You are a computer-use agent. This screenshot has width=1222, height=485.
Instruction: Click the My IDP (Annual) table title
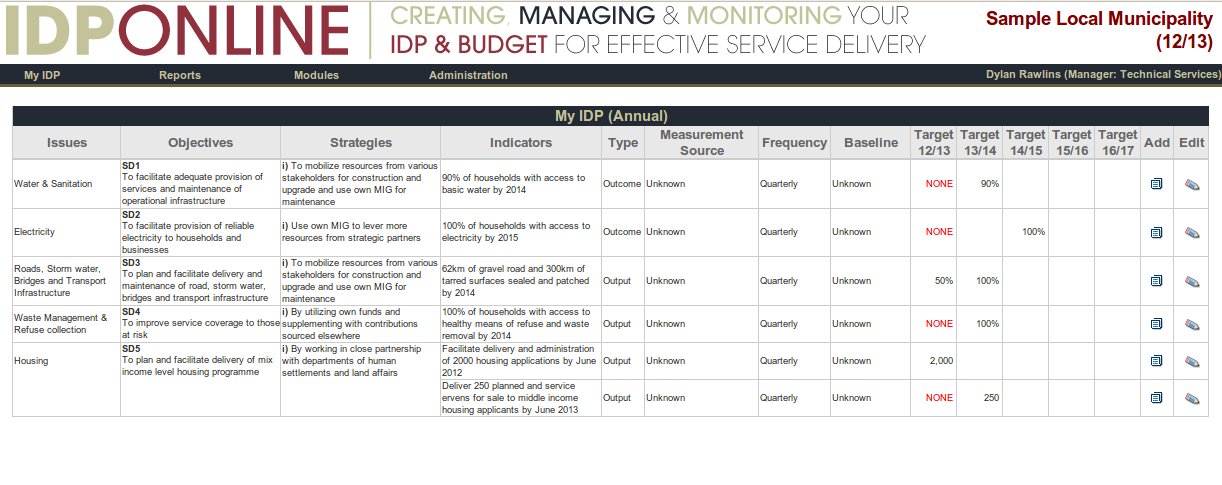point(611,116)
